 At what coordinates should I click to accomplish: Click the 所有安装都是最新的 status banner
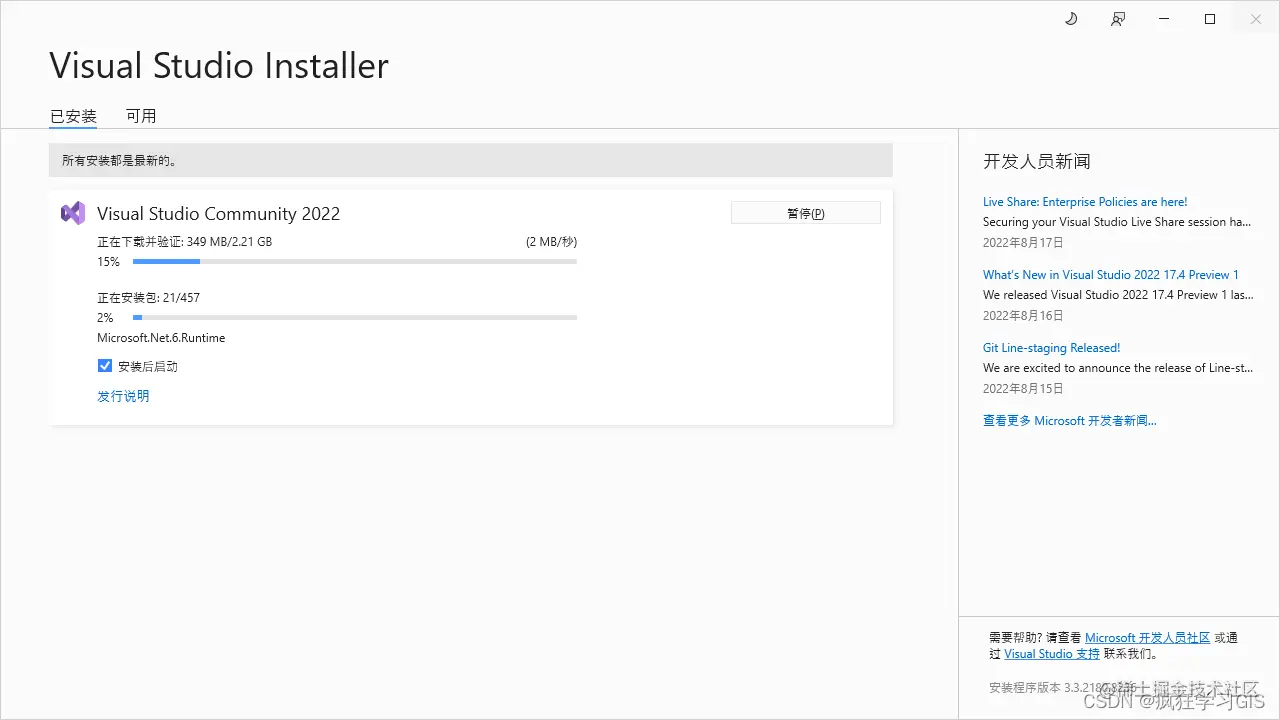(x=471, y=160)
